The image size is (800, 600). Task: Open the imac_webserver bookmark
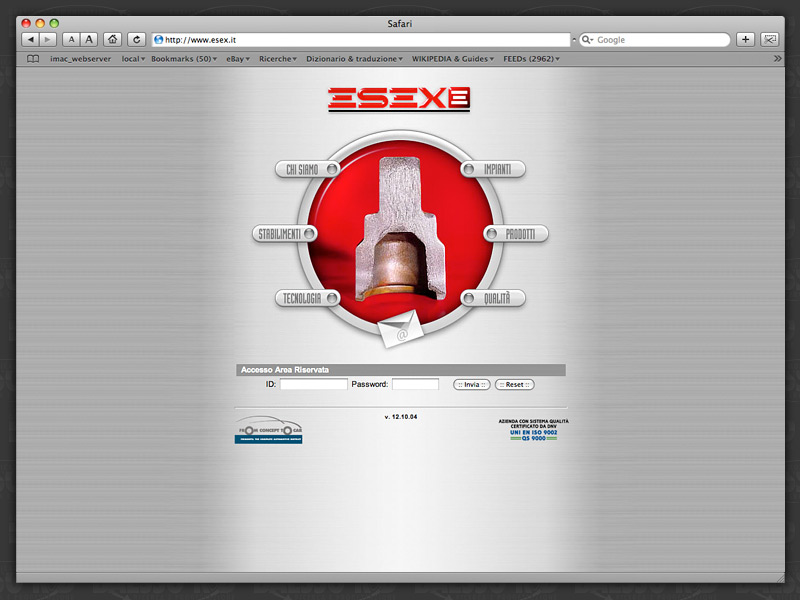(x=81, y=59)
